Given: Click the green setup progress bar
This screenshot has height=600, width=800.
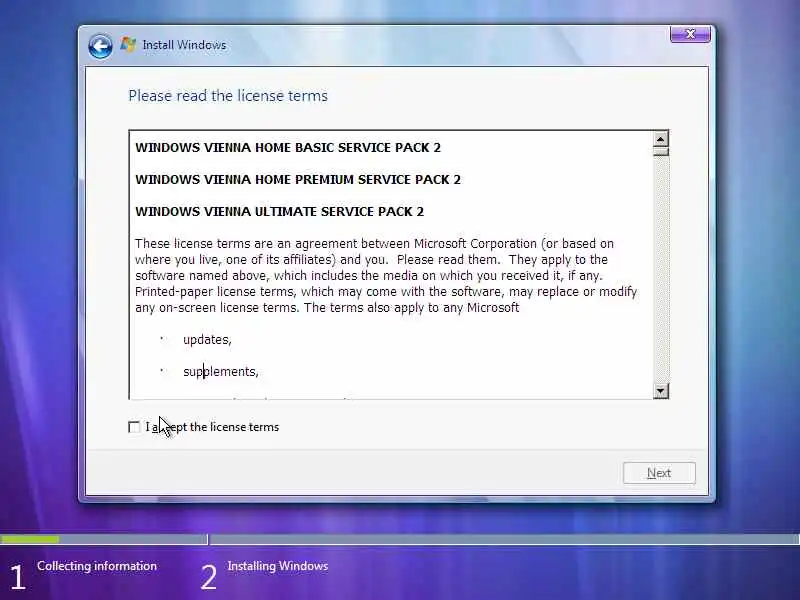Looking at the screenshot, I should click(30, 539).
